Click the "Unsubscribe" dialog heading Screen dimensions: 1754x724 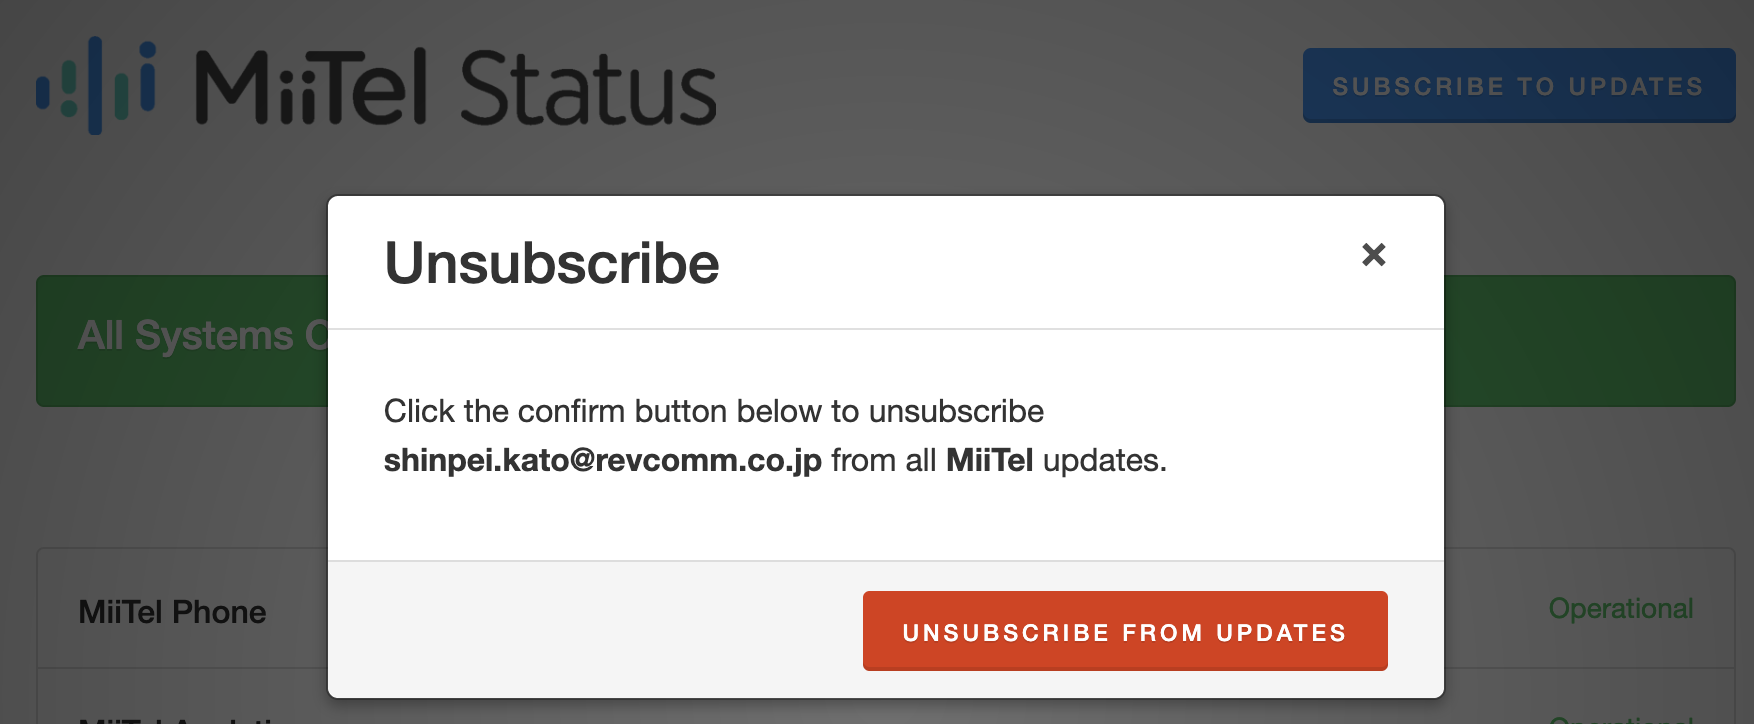(552, 263)
